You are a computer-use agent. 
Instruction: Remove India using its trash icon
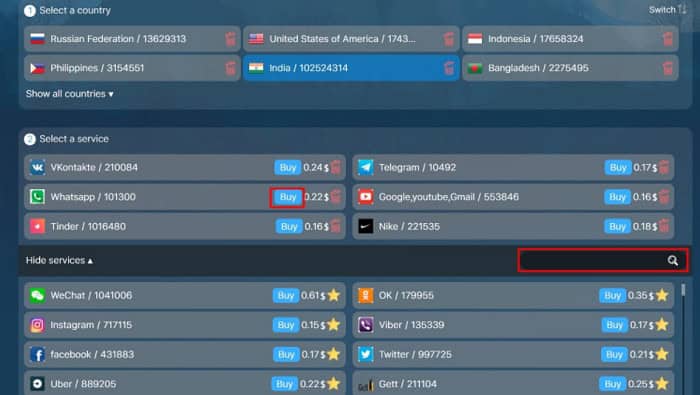[x=449, y=68]
